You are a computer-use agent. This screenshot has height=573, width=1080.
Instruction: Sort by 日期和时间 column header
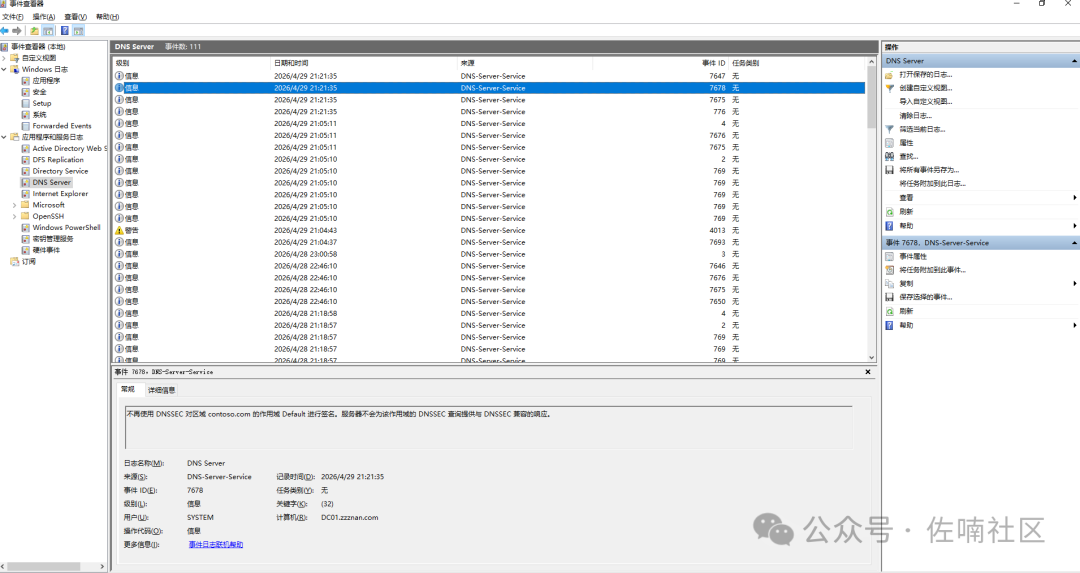coord(364,63)
